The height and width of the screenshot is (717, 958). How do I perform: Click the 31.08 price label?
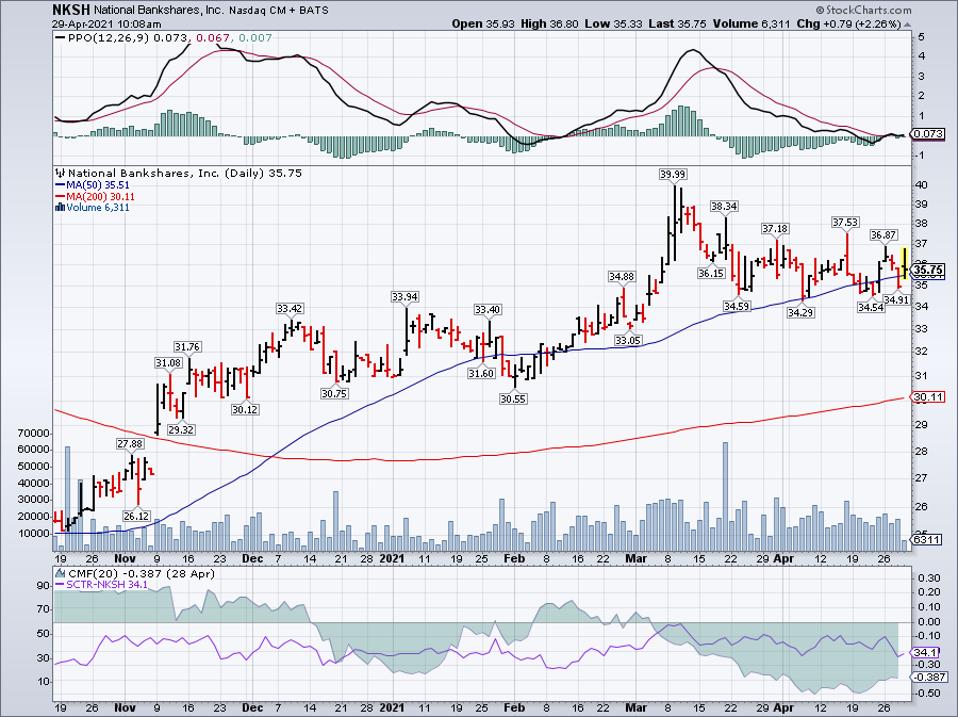168,363
